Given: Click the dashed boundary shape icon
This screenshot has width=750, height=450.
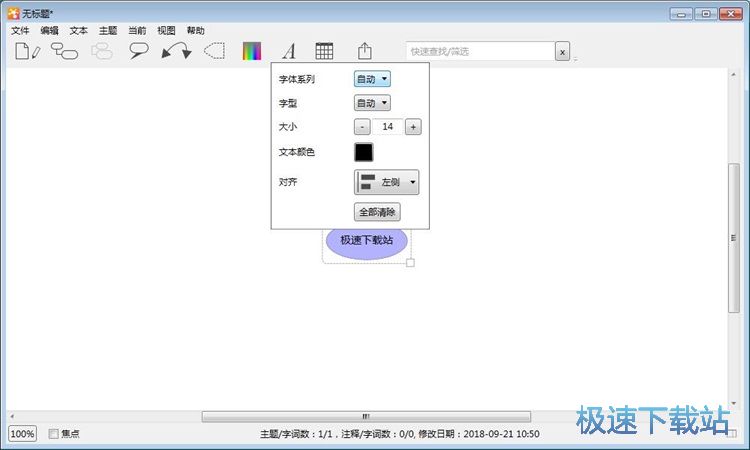Looking at the screenshot, I should coord(214,51).
